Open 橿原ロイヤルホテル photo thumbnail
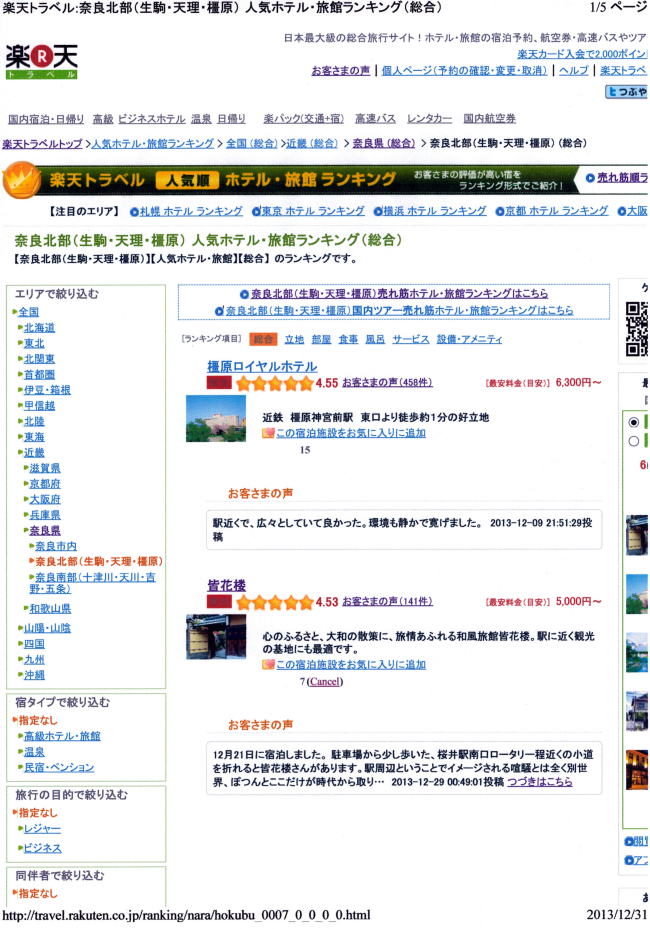The width and height of the screenshot is (650, 929). coord(216,418)
